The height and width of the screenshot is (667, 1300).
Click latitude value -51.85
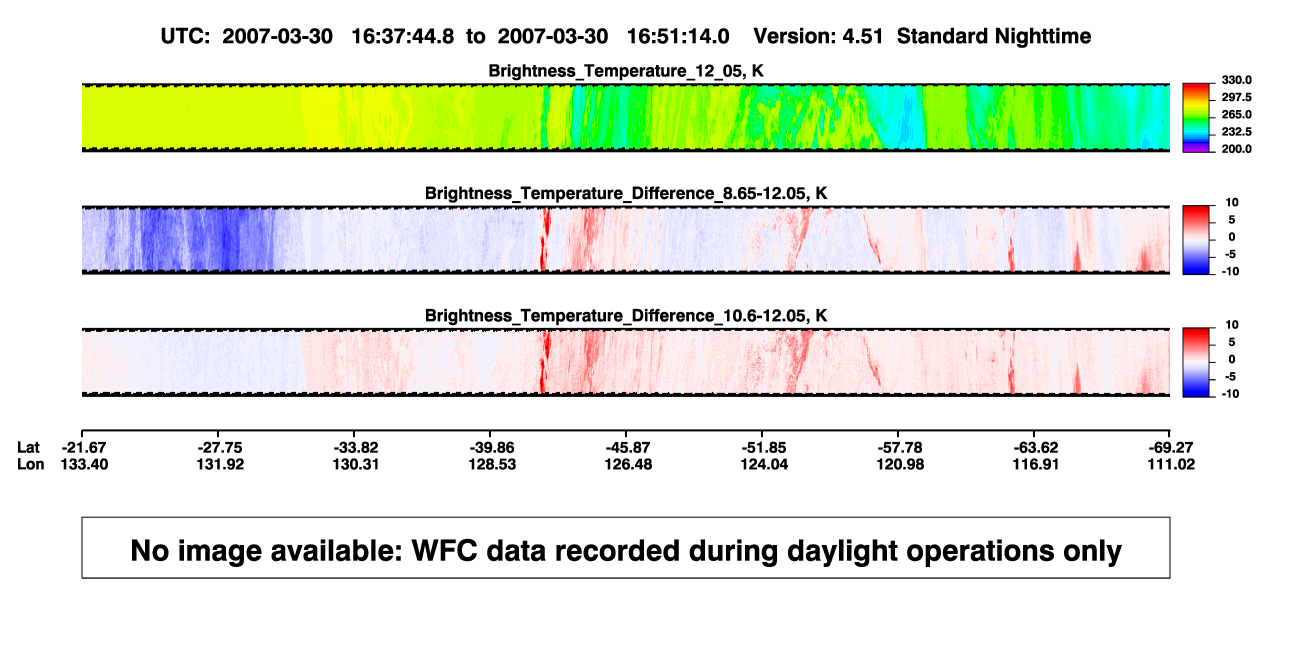point(763,447)
